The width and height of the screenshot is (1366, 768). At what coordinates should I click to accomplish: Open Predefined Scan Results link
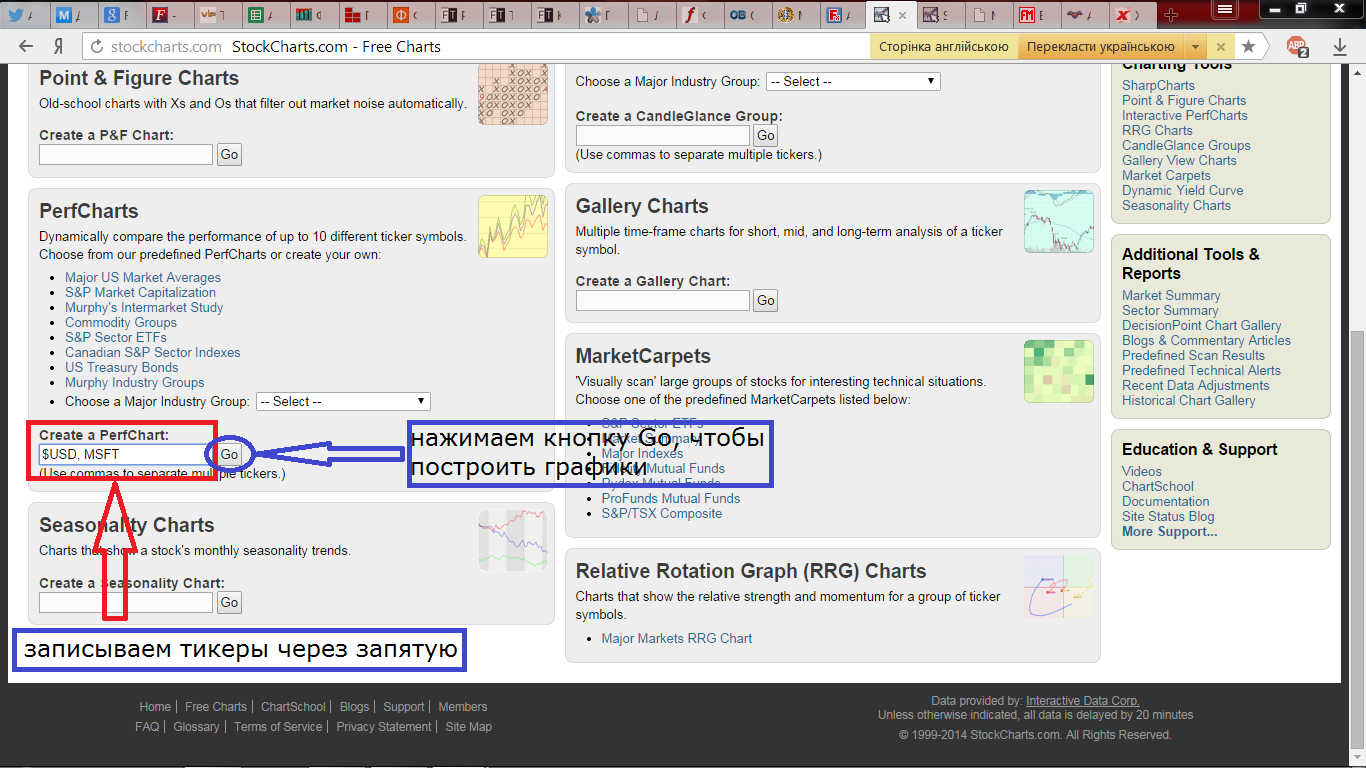pyautogui.click(x=1193, y=355)
